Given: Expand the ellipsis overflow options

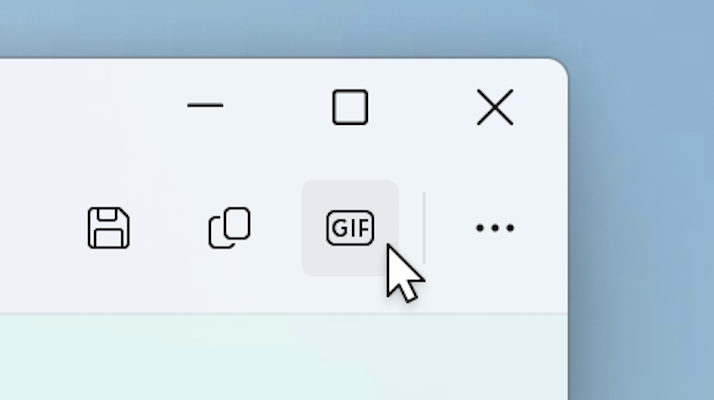Looking at the screenshot, I should [x=495, y=228].
